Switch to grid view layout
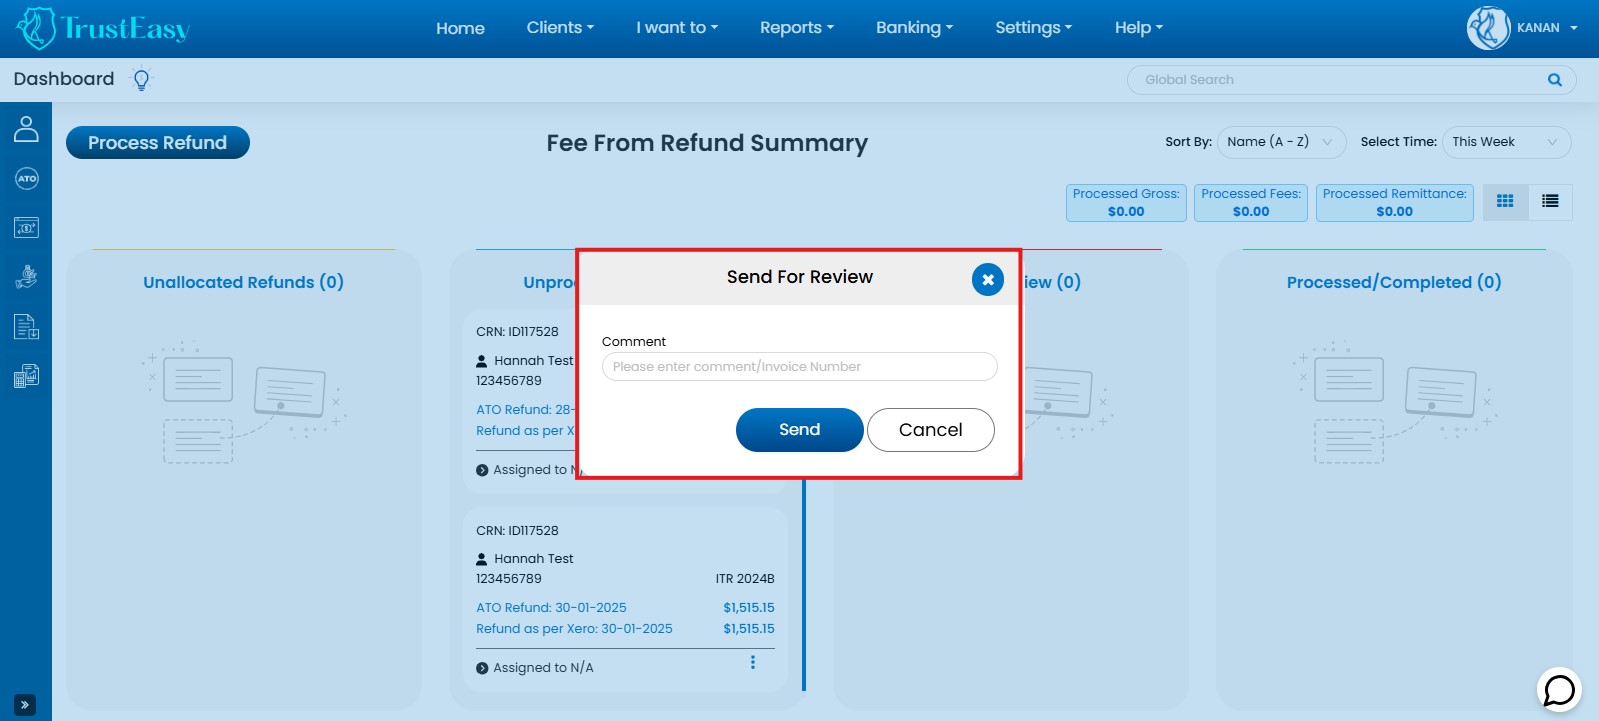 coord(1504,201)
